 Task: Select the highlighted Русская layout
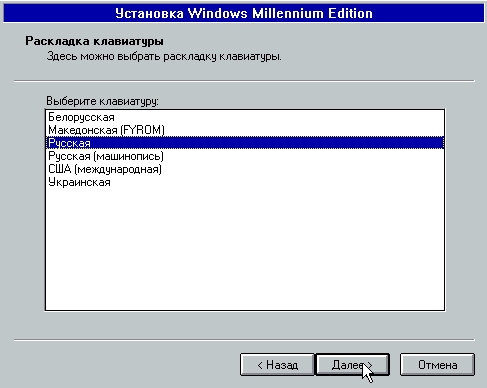[245, 143]
